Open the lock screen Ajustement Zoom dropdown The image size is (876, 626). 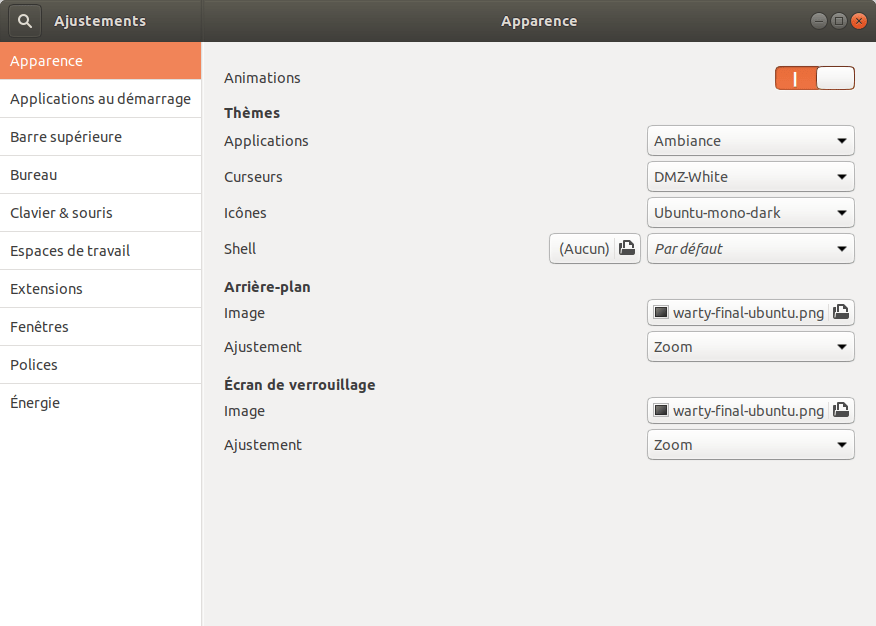coord(750,445)
